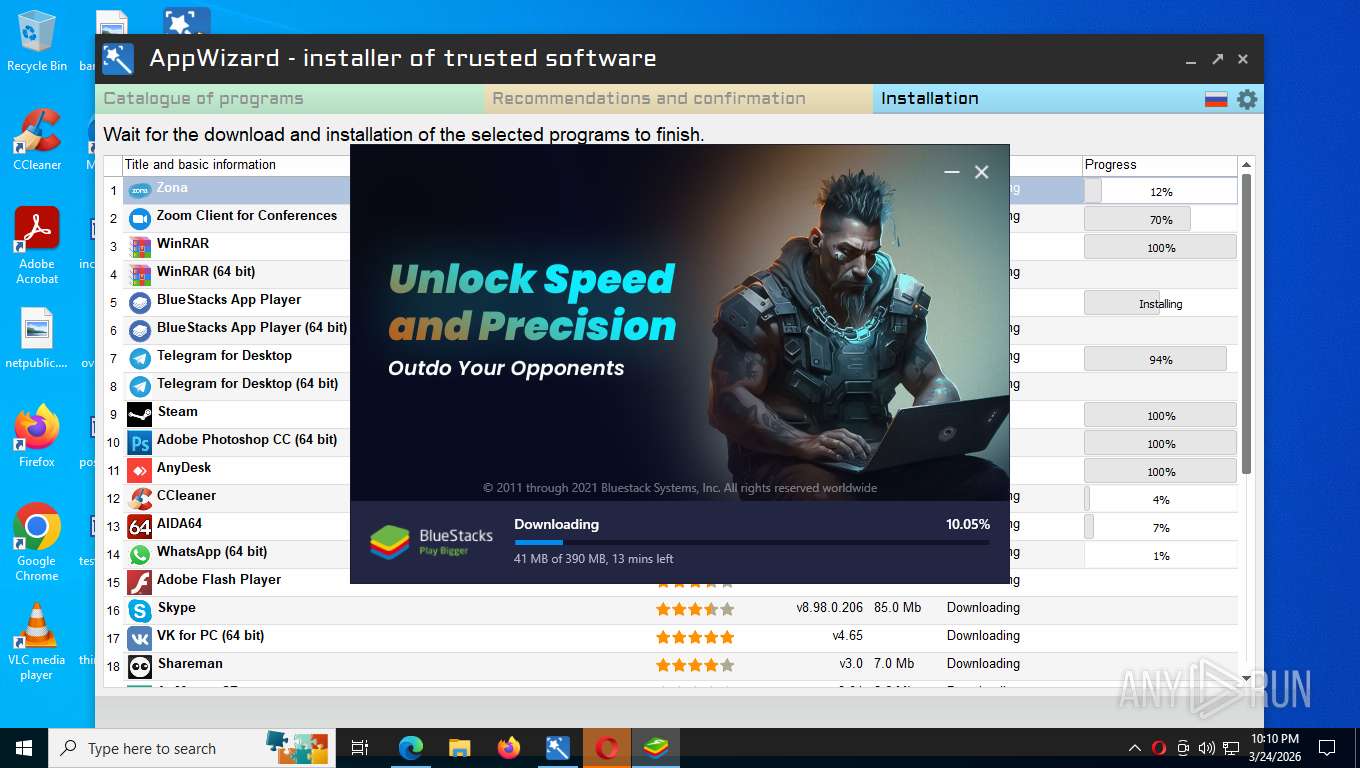The image size is (1360, 768).
Task: Click Microsoft Edge on the taskbar
Action: (411, 747)
